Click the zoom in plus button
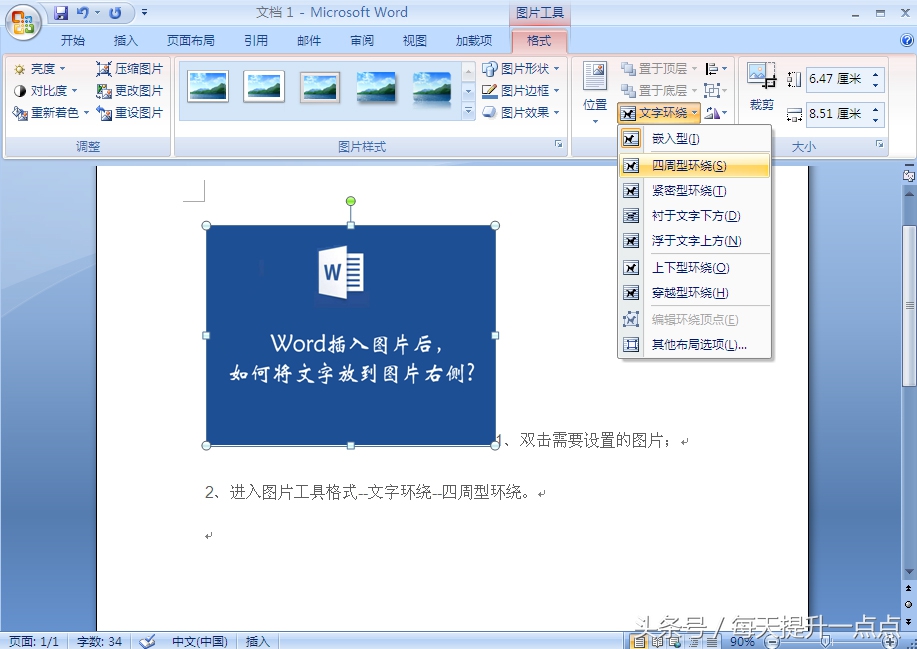The width and height of the screenshot is (917, 649). point(890,641)
